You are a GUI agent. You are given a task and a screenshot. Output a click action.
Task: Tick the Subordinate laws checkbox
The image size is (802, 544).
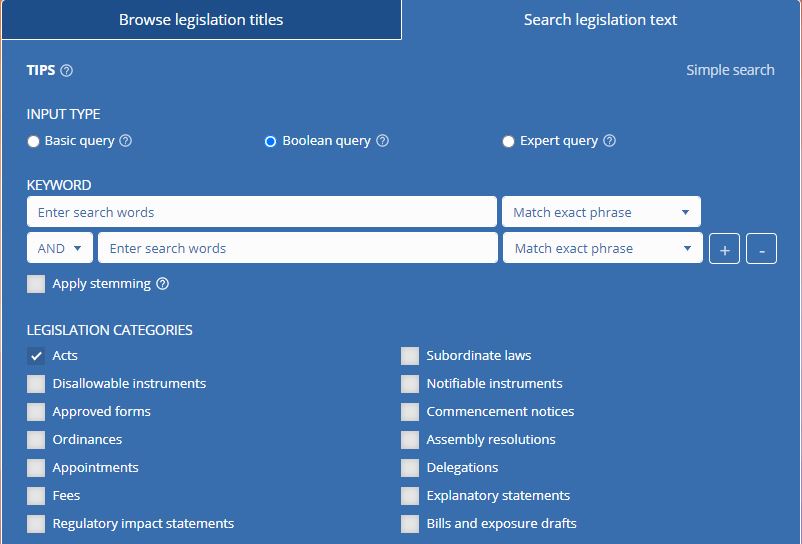click(x=410, y=356)
